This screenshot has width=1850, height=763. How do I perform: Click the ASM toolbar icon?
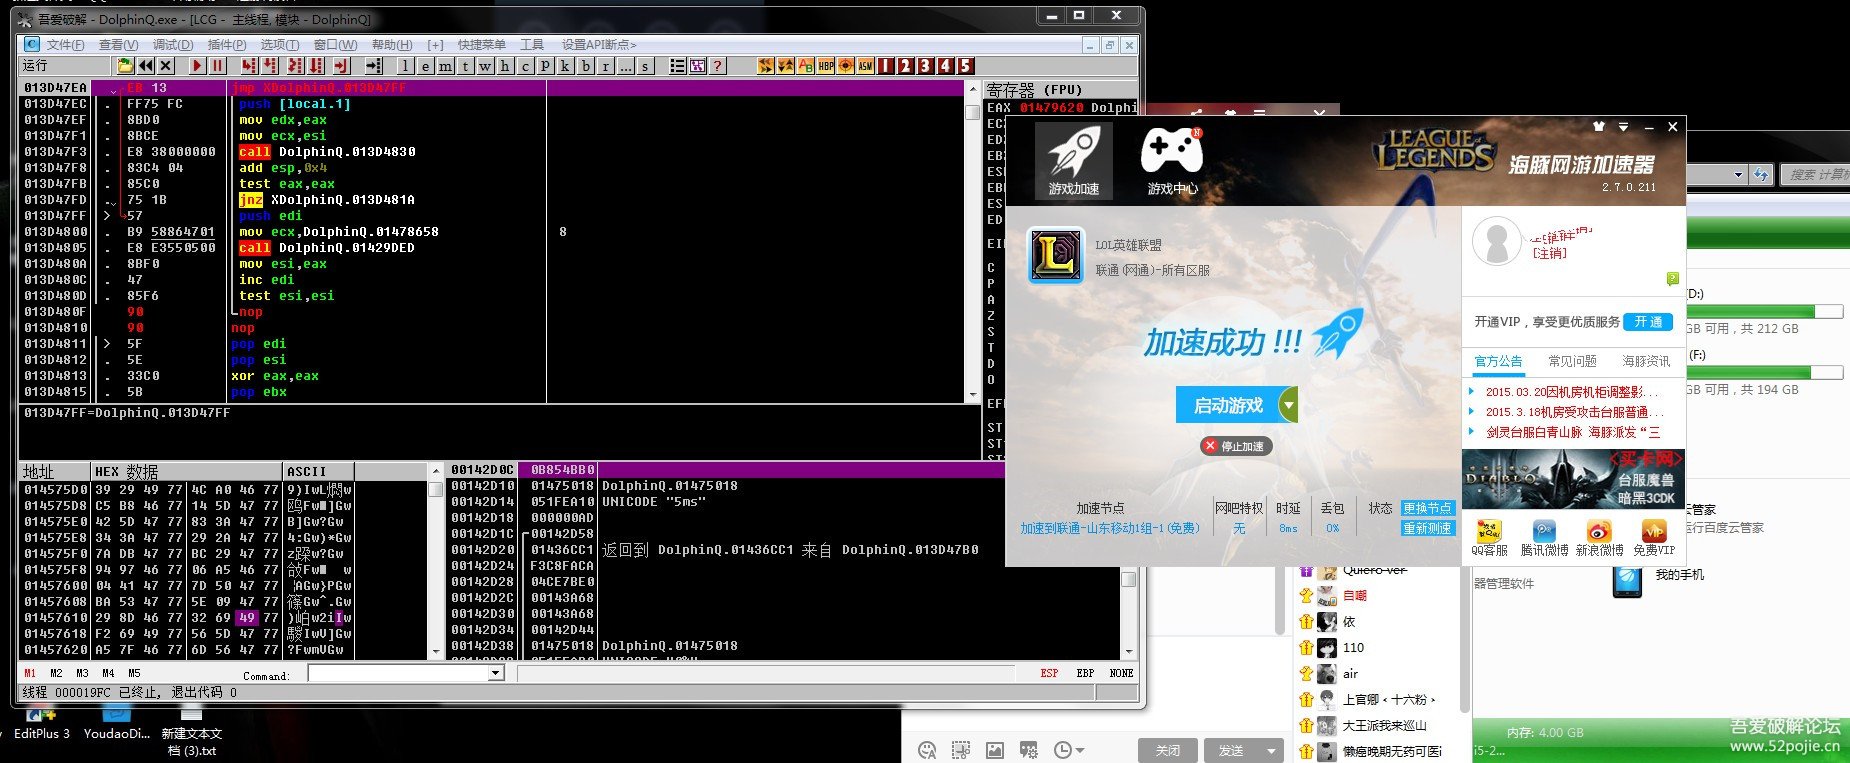[x=866, y=66]
